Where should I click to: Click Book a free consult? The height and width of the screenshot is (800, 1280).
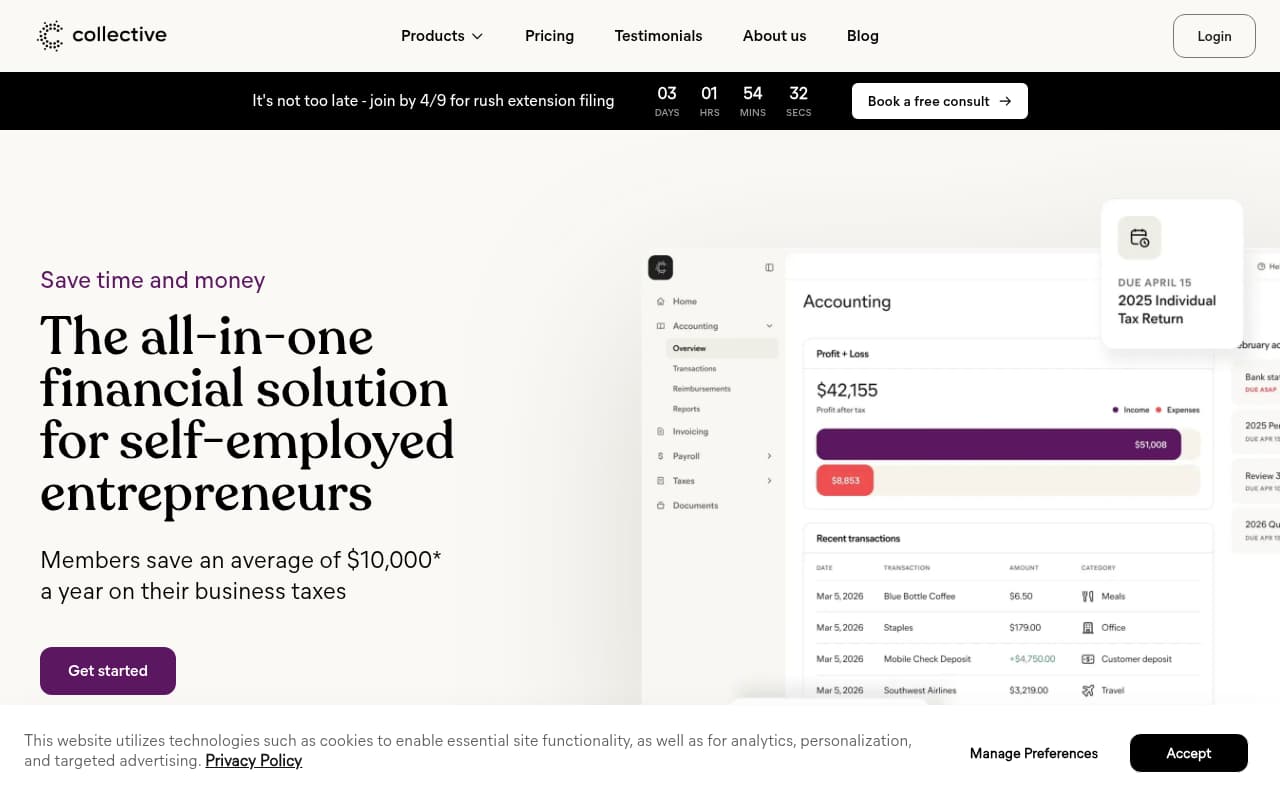point(939,101)
